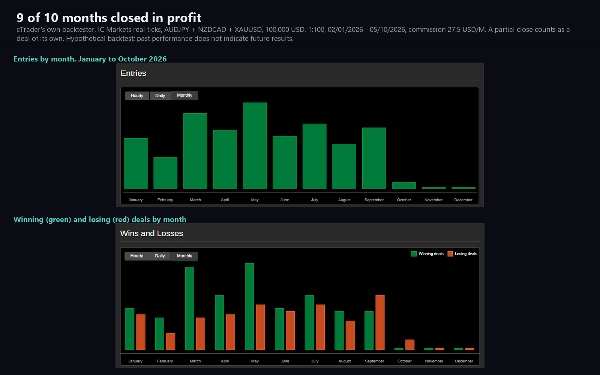This screenshot has height=375, width=600.
Task: Click the green Winning deals legend swatch
Action: pos(414,254)
